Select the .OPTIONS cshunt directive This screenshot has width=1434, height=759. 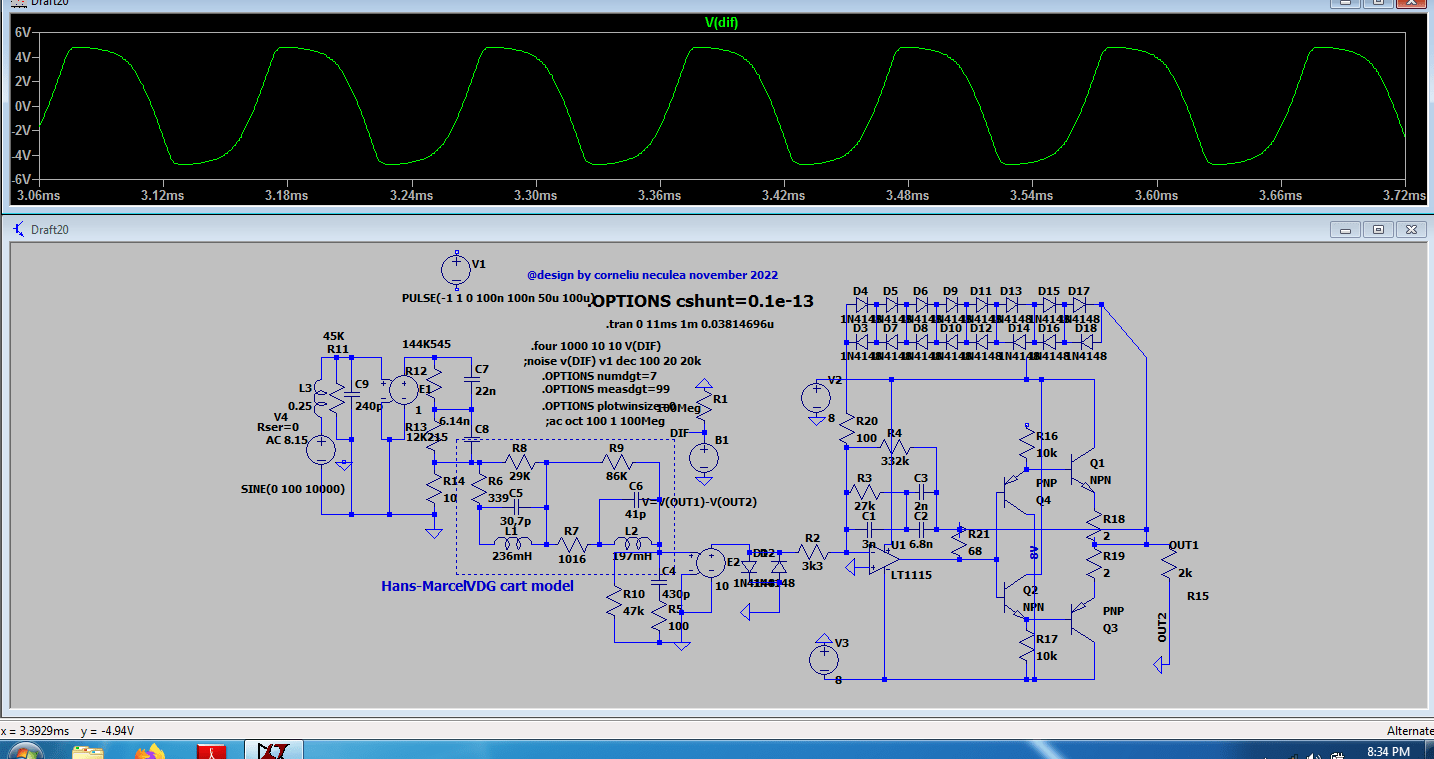pos(701,301)
